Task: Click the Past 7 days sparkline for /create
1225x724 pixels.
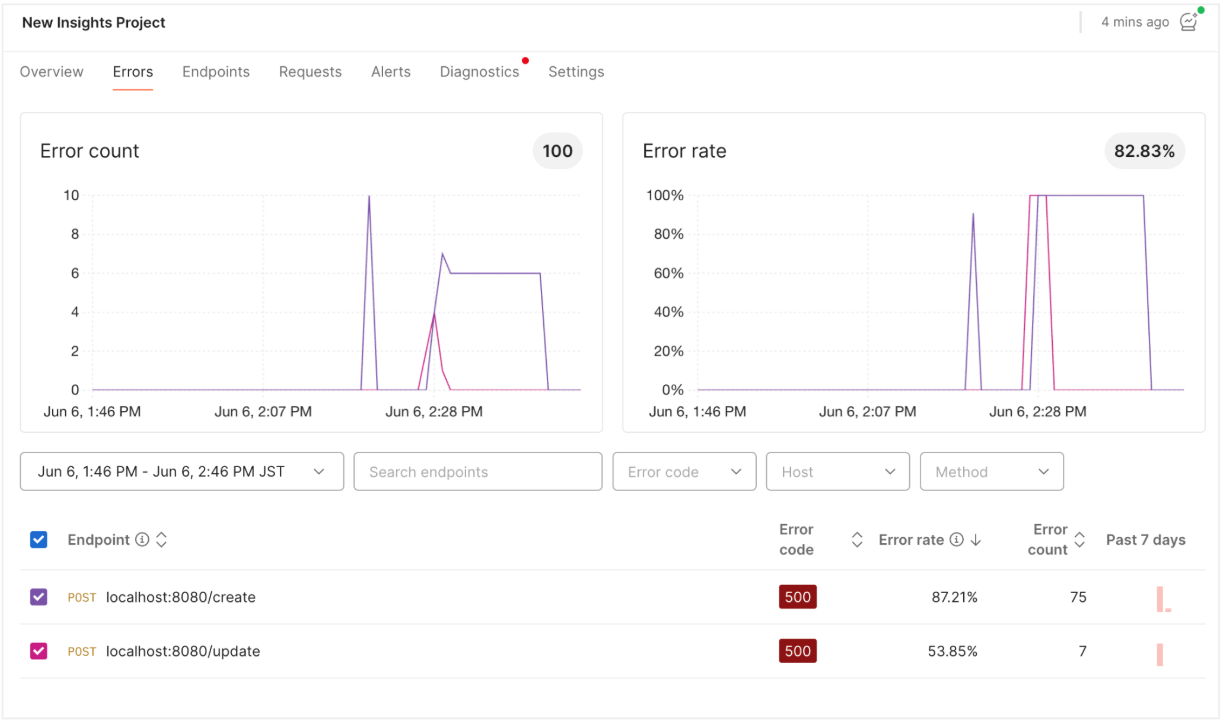Action: pos(1164,599)
